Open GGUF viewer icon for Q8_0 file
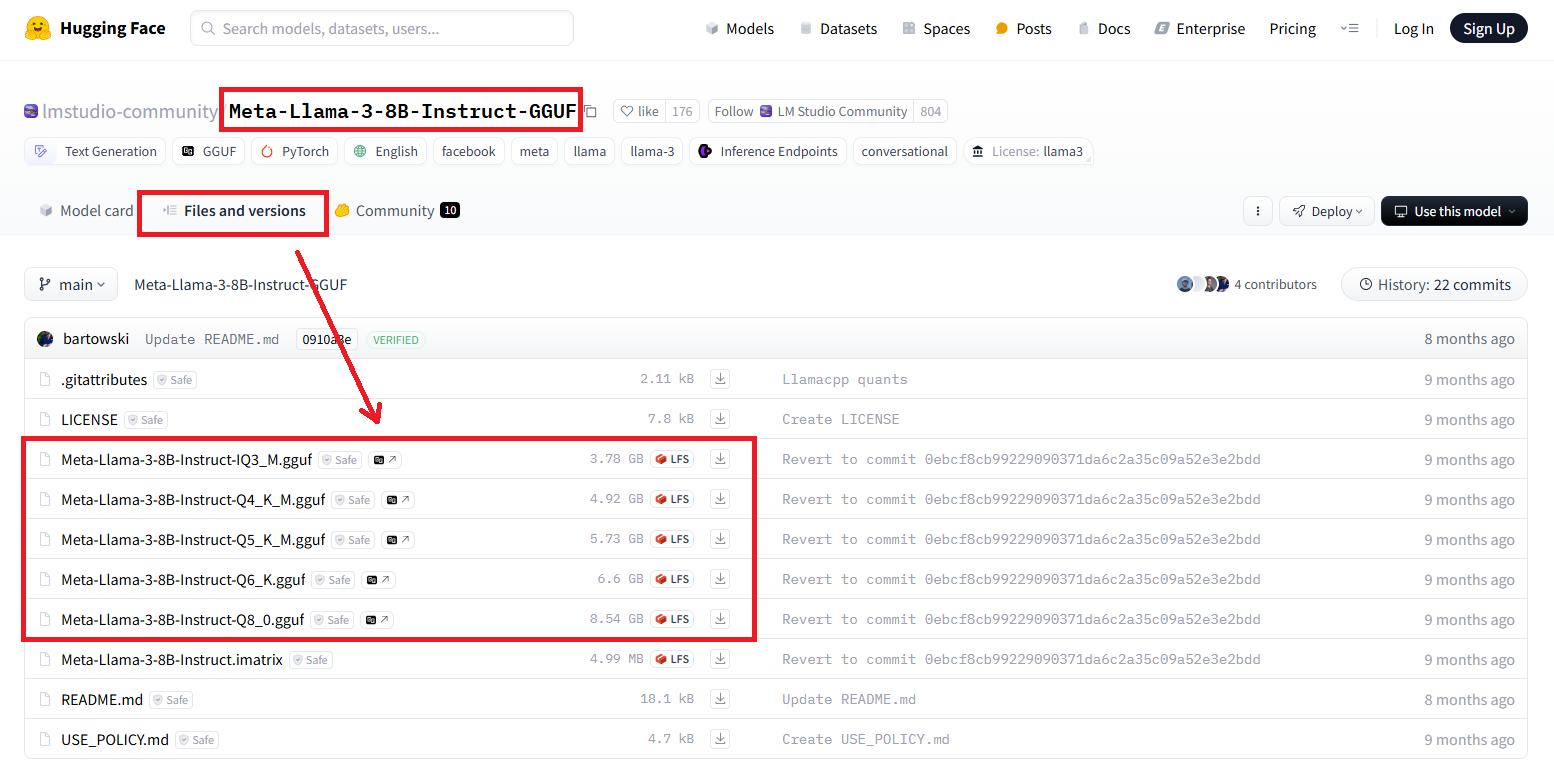 tap(377, 620)
